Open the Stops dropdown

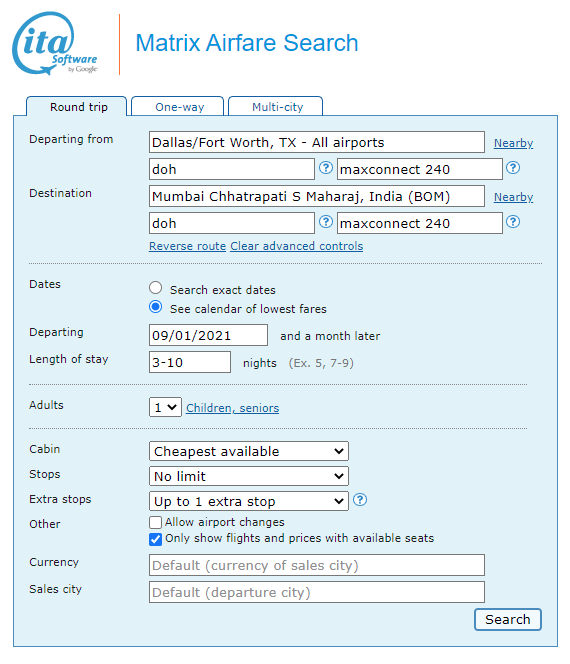click(249, 476)
